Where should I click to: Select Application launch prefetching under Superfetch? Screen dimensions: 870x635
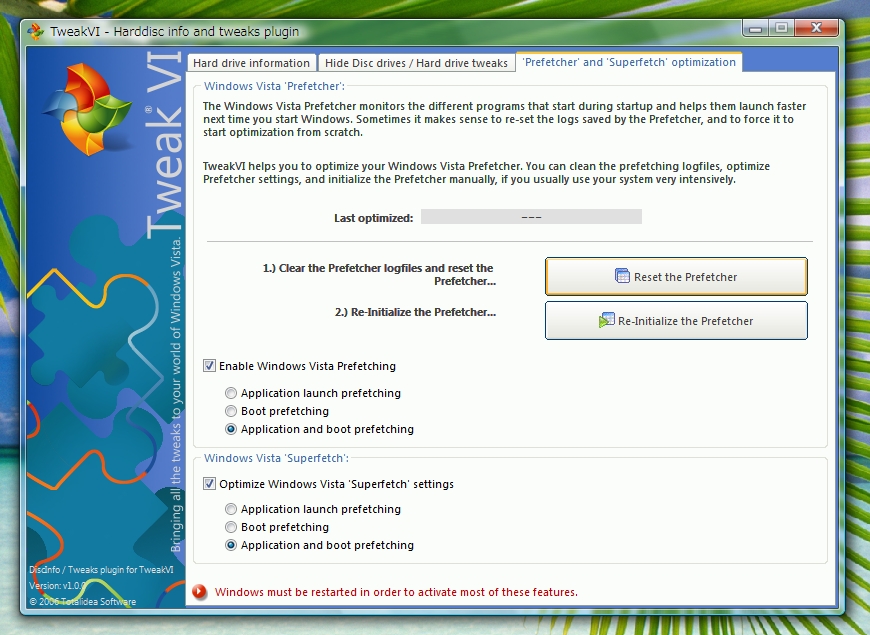(231, 509)
